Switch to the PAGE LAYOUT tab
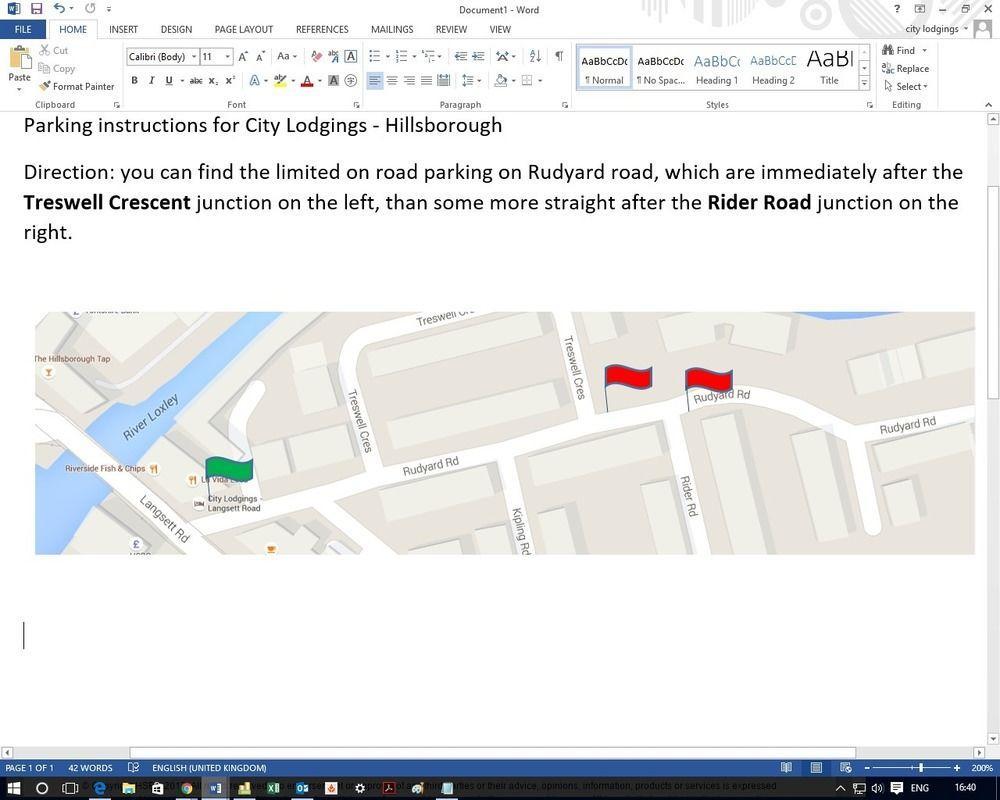1000x800 pixels. point(244,29)
